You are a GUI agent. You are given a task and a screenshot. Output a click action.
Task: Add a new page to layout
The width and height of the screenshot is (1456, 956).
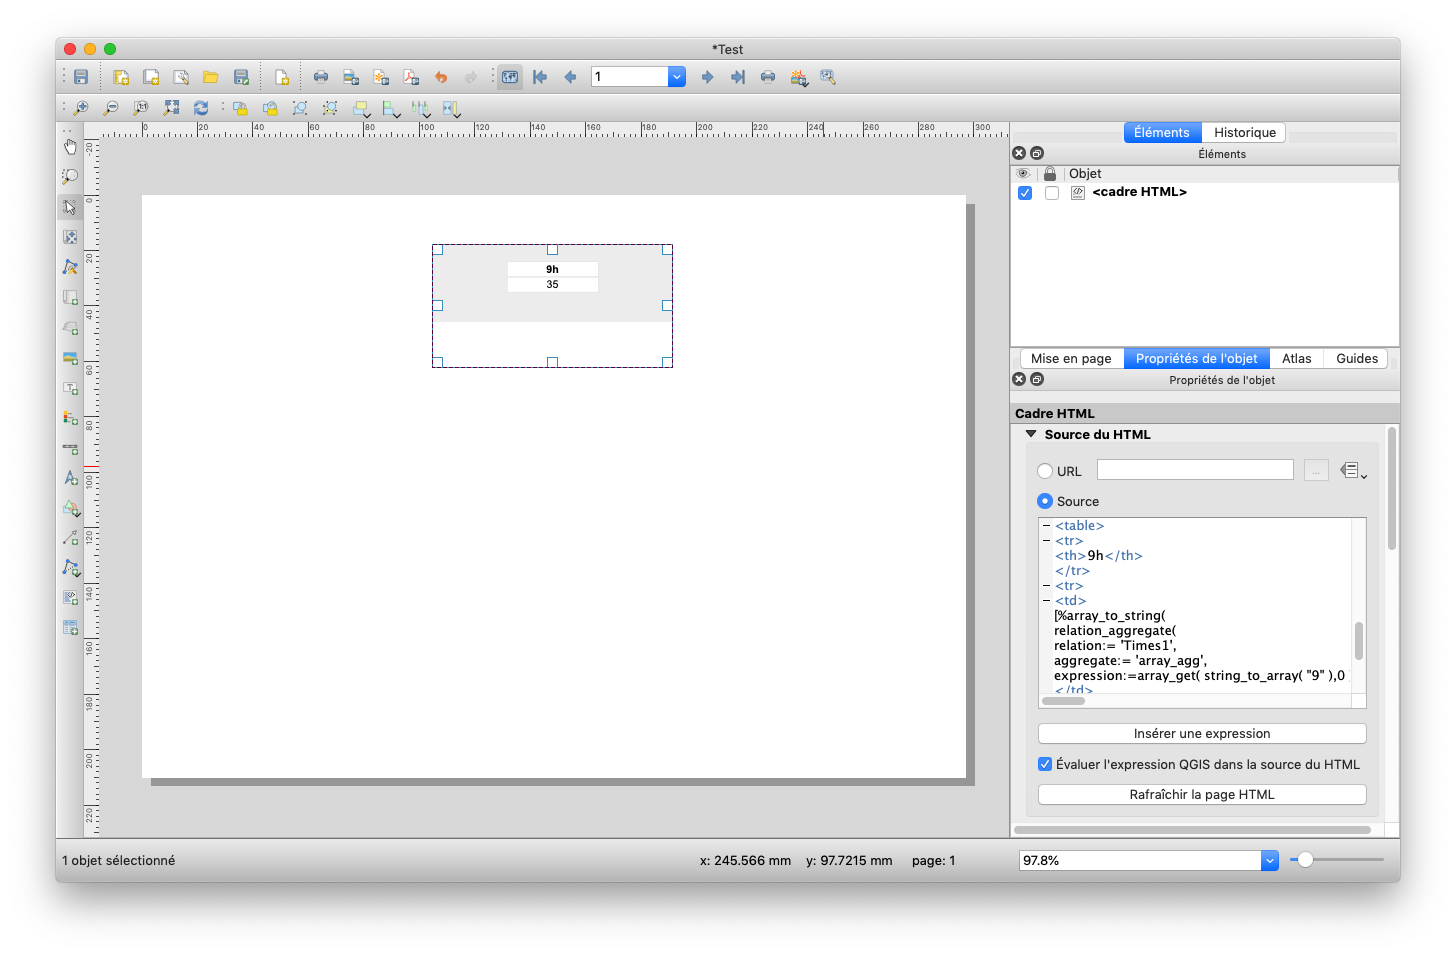[x=282, y=77]
